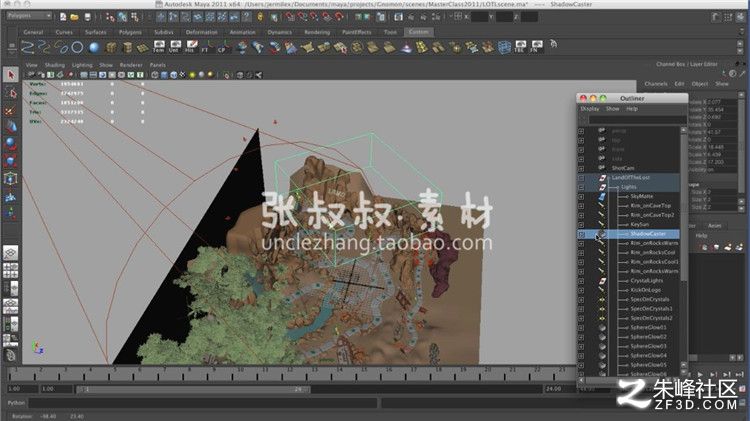The image size is (750, 421).
Task: Click the FT shelf icon
Action: (x=206, y=46)
